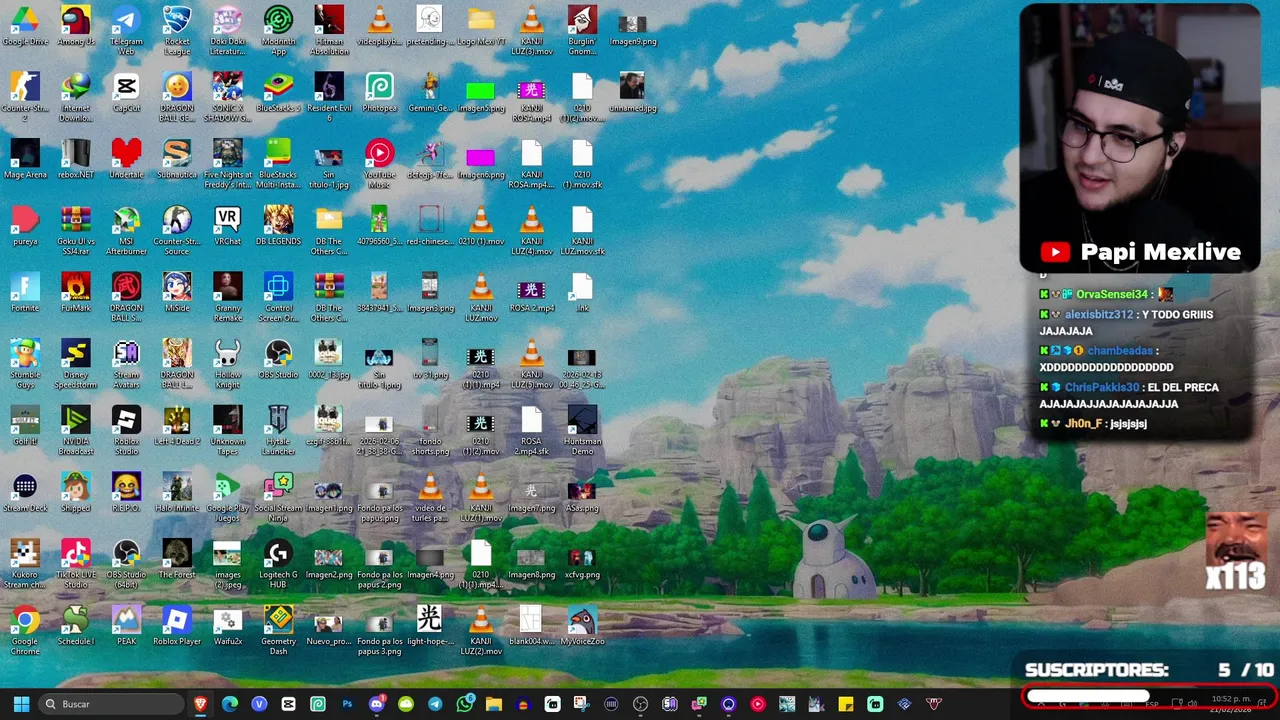
Task: Open the Modrinth App desktop shortcut
Action: [278, 30]
